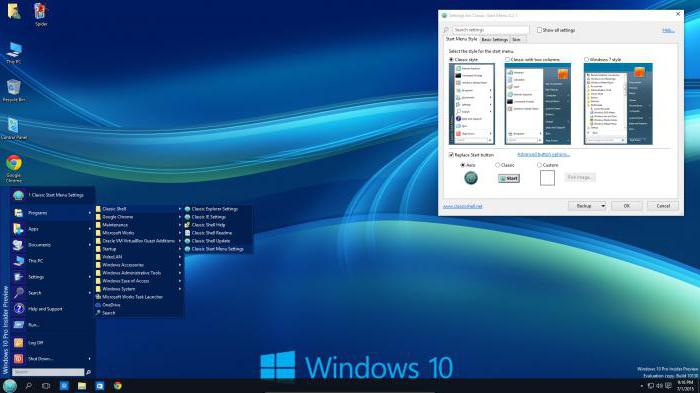Select the Custom start button radio

[x=539, y=165]
